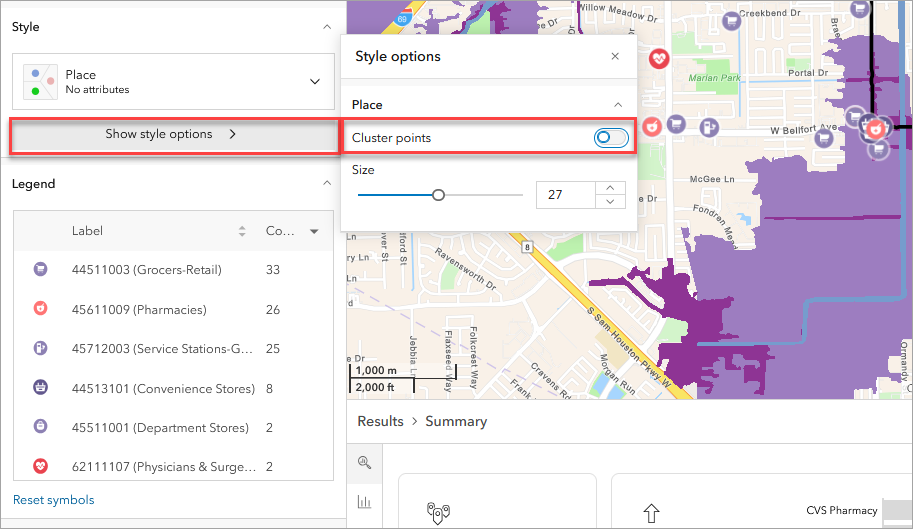Click Show style options button
The height and width of the screenshot is (529, 913).
172,134
